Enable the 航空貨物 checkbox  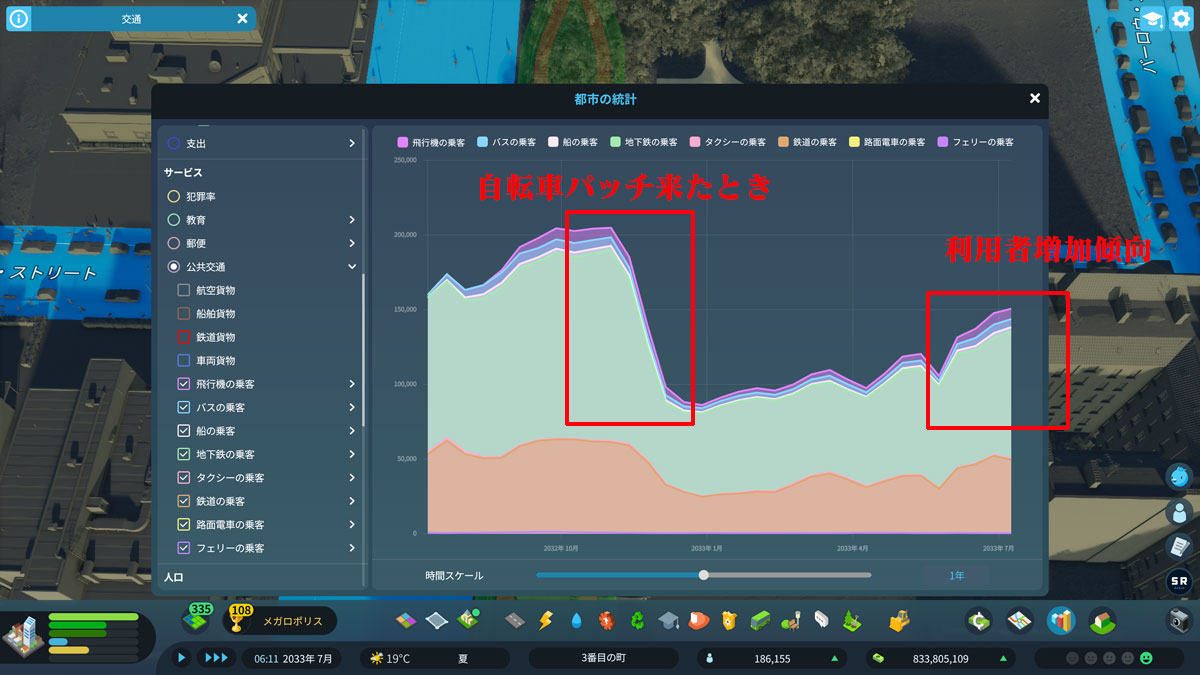(x=184, y=290)
